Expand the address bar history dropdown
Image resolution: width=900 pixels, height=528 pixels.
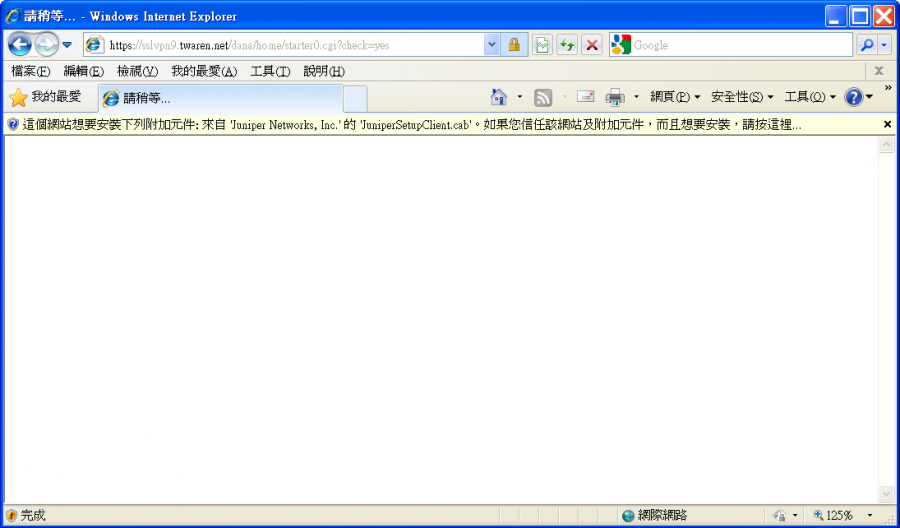491,45
